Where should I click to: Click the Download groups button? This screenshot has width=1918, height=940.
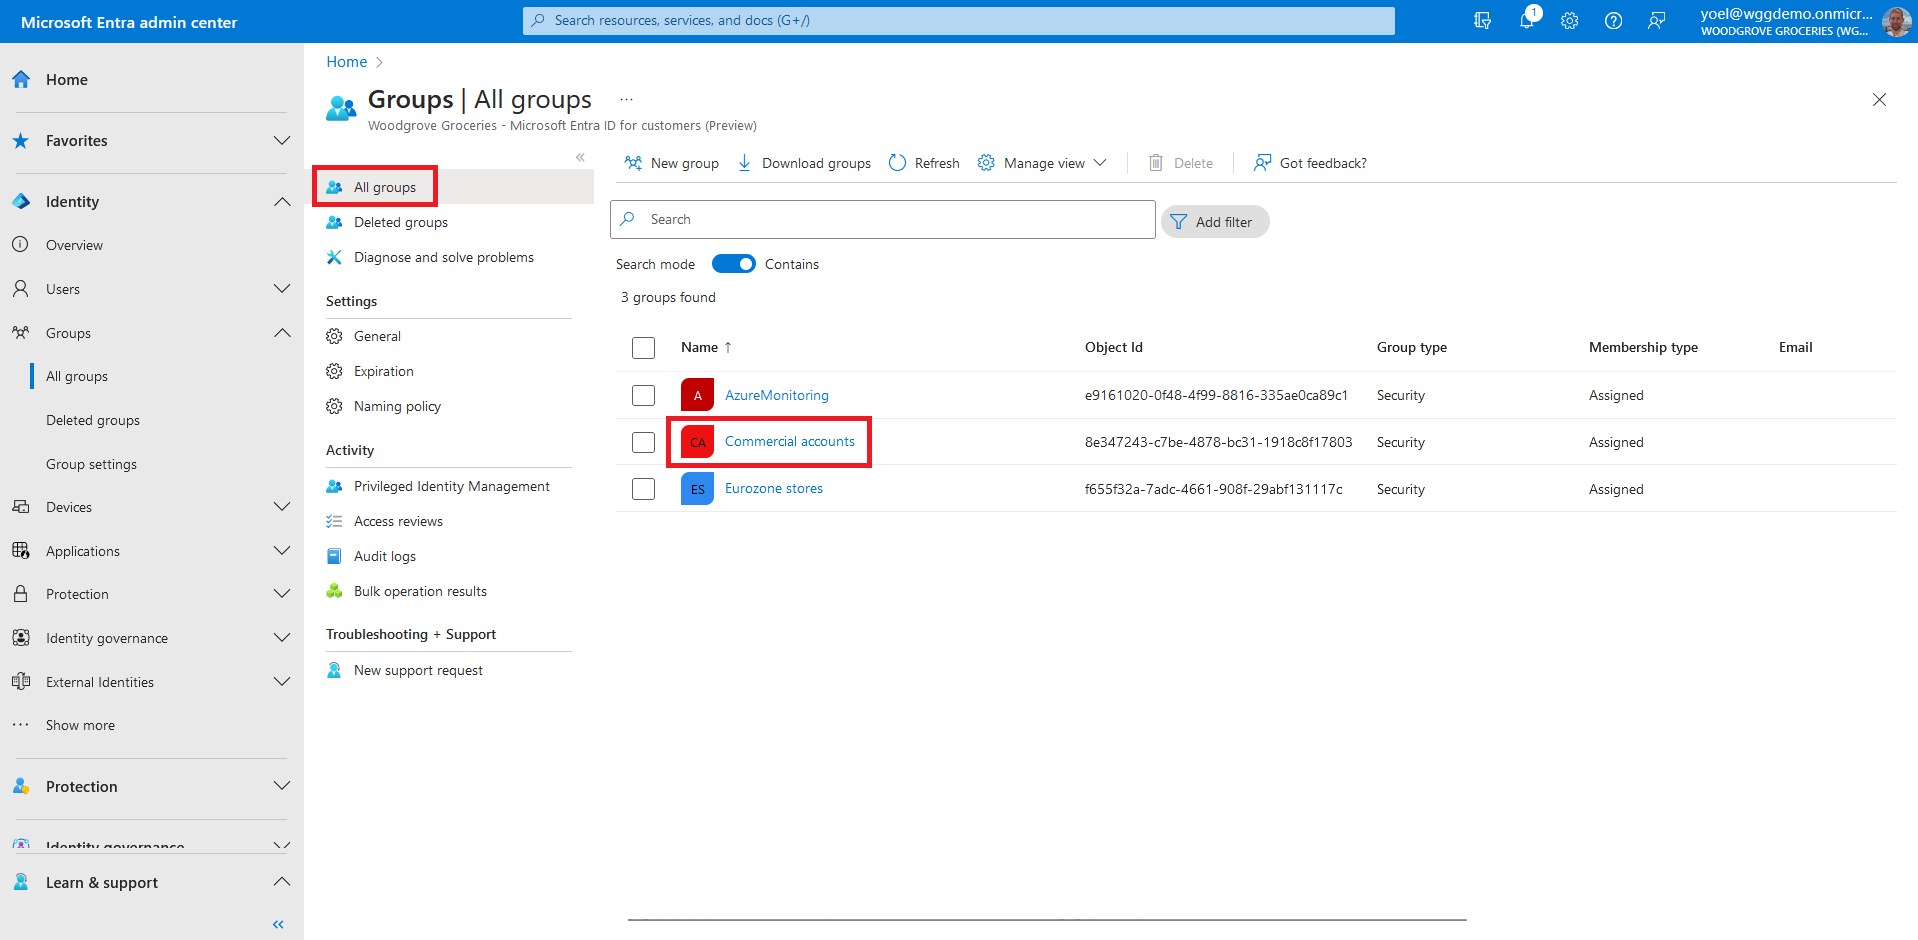(804, 163)
